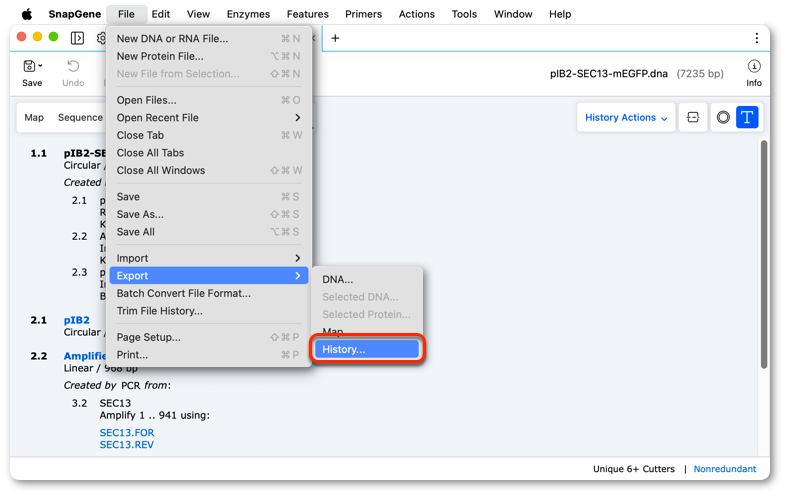Switch to circular graphic history view

click(x=723, y=117)
